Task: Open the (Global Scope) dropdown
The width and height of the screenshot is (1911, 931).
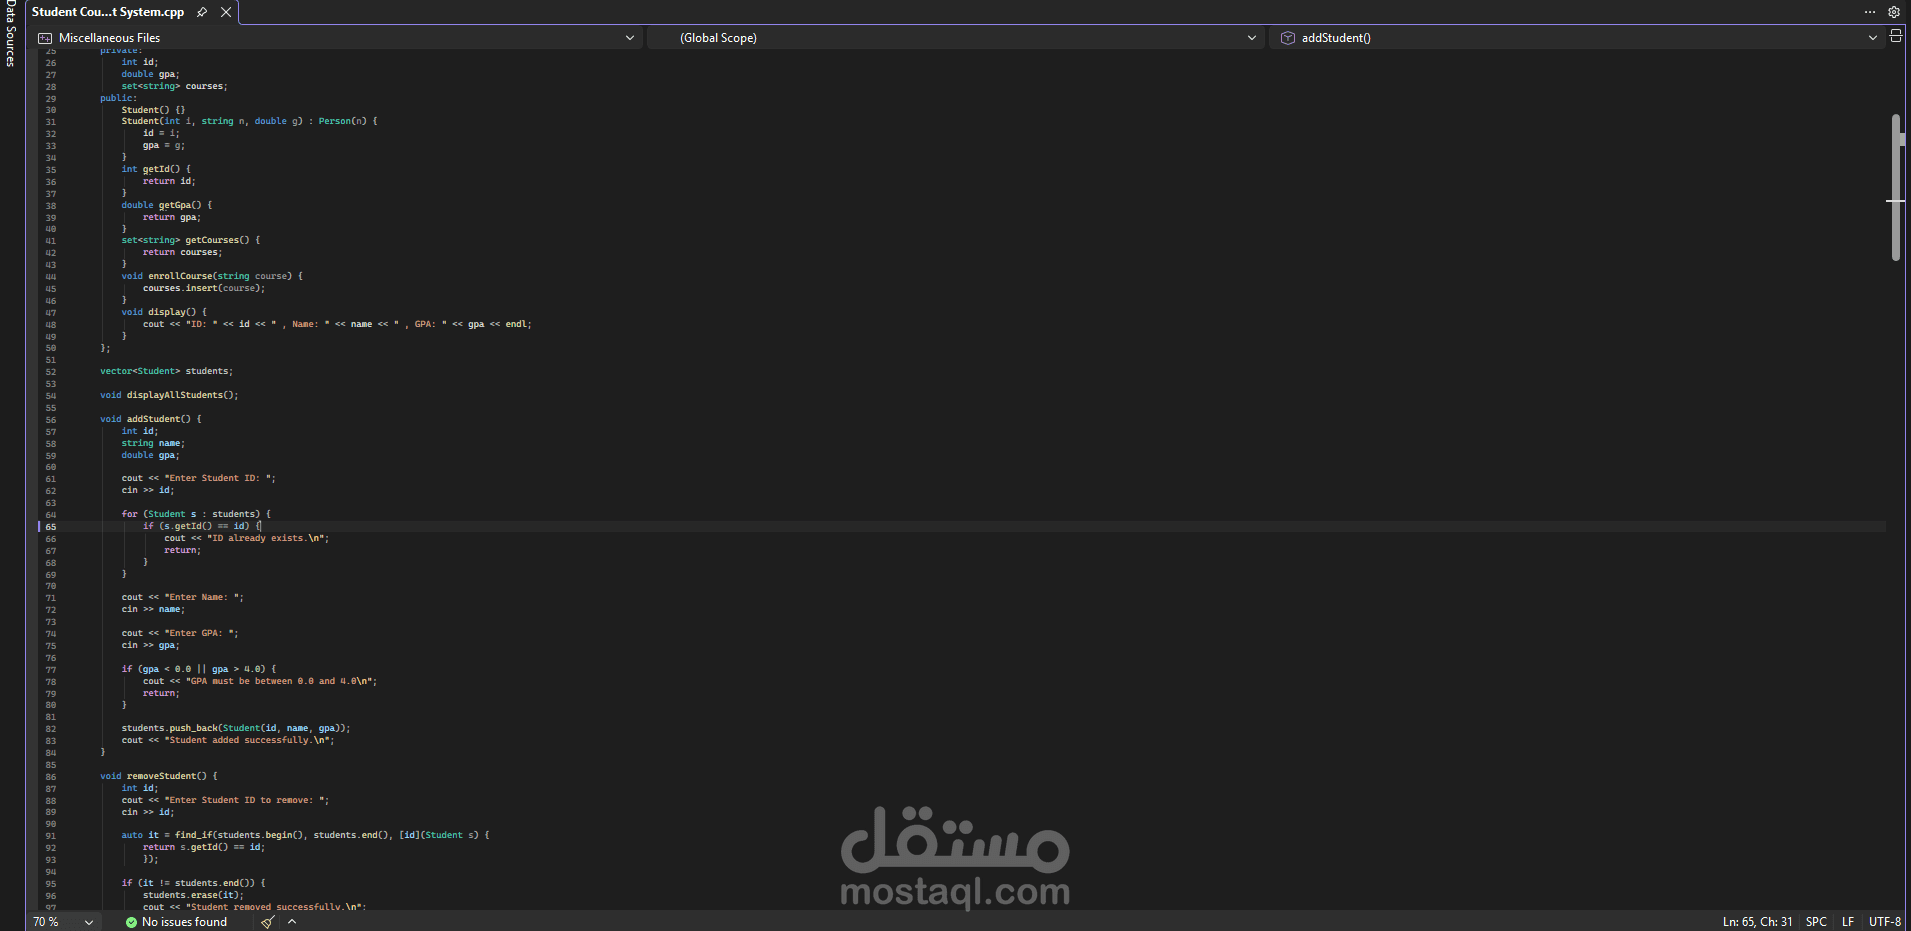Action: click(x=957, y=38)
